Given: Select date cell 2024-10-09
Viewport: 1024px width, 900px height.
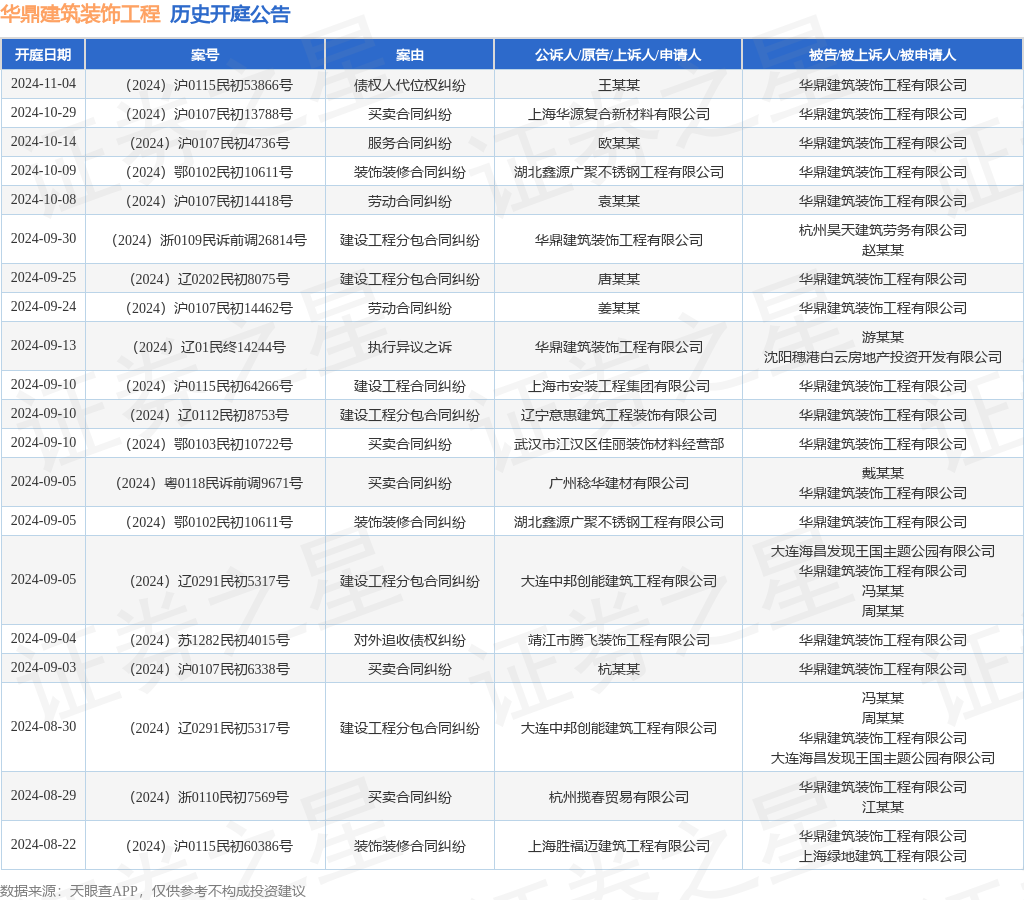Looking at the screenshot, I should click(x=43, y=170).
